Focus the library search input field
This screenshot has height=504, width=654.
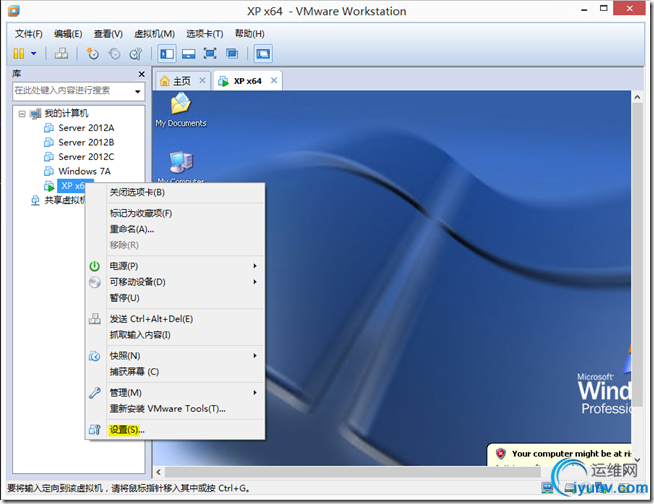pos(72,91)
